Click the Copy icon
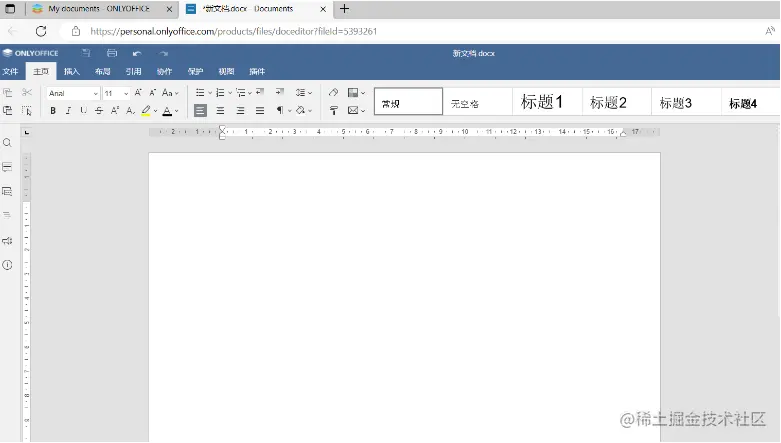This screenshot has width=781, height=443. pyautogui.click(x=7, y=93)
